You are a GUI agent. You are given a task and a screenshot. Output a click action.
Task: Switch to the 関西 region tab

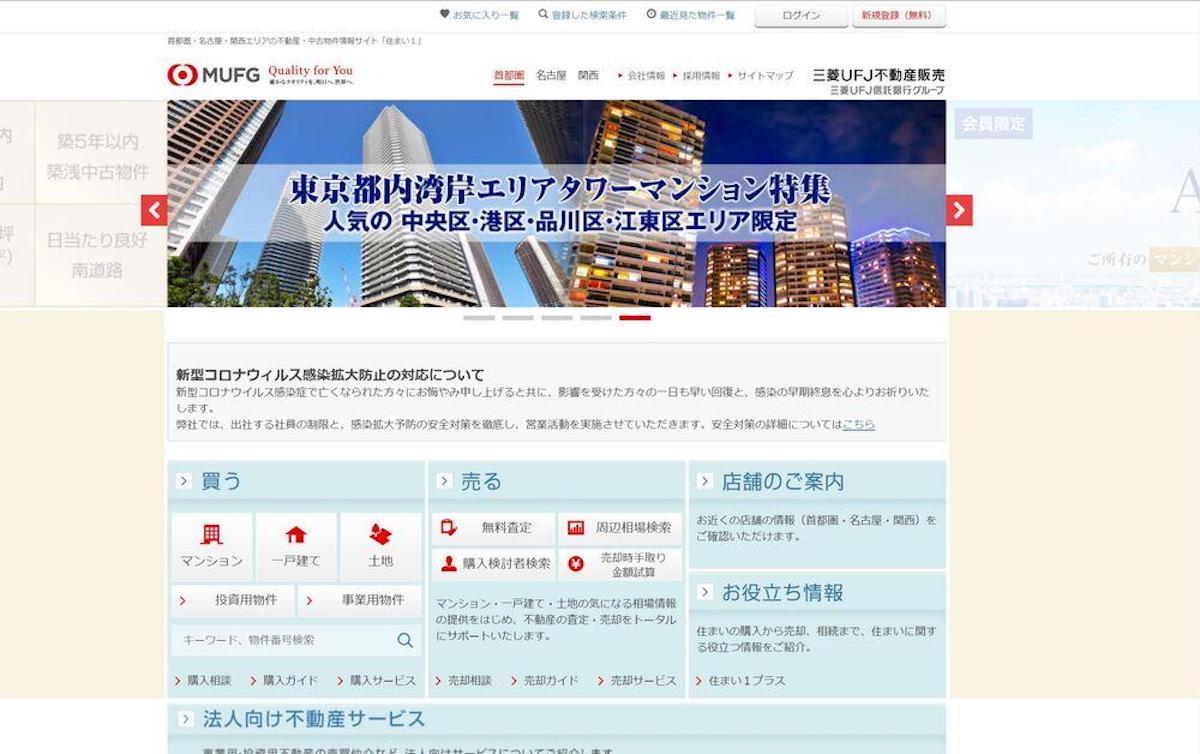coord(588,75)
